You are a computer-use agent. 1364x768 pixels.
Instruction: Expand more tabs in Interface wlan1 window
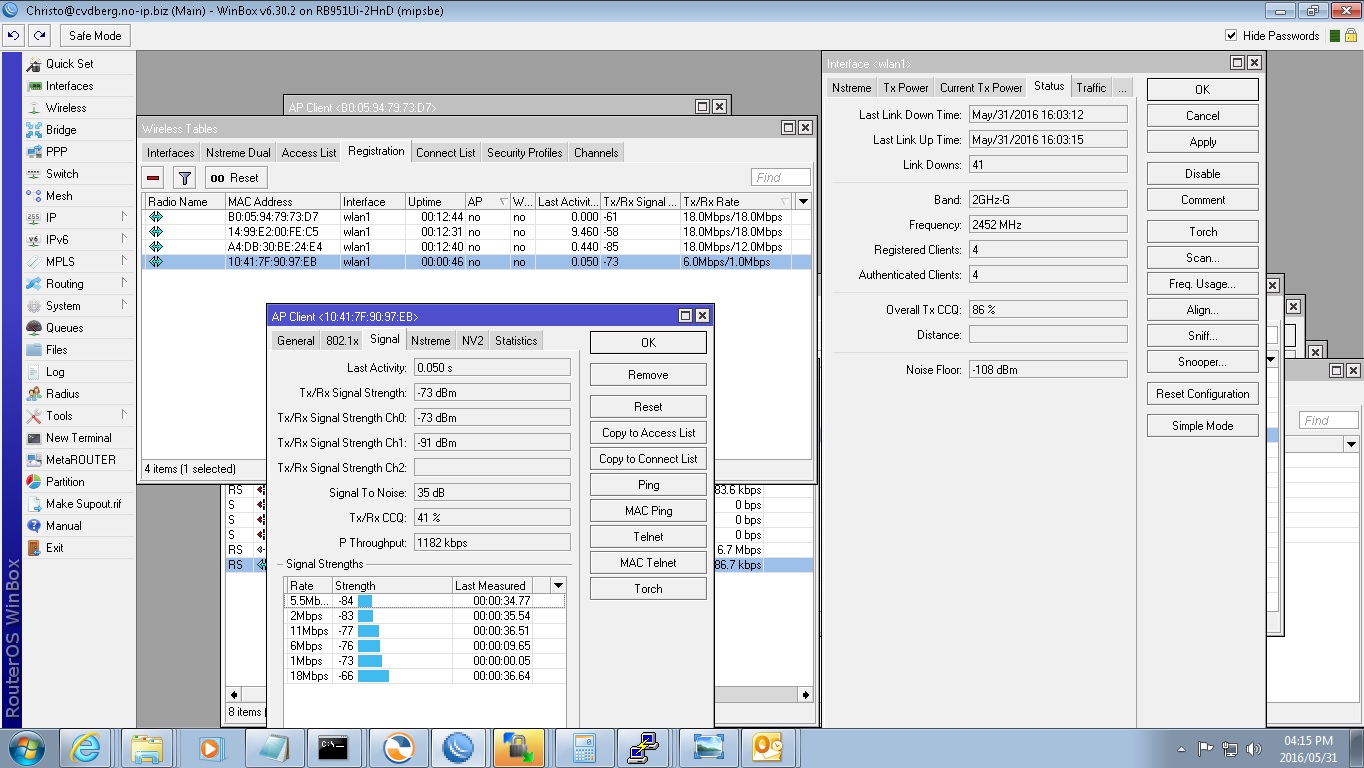click(1122, 88)
